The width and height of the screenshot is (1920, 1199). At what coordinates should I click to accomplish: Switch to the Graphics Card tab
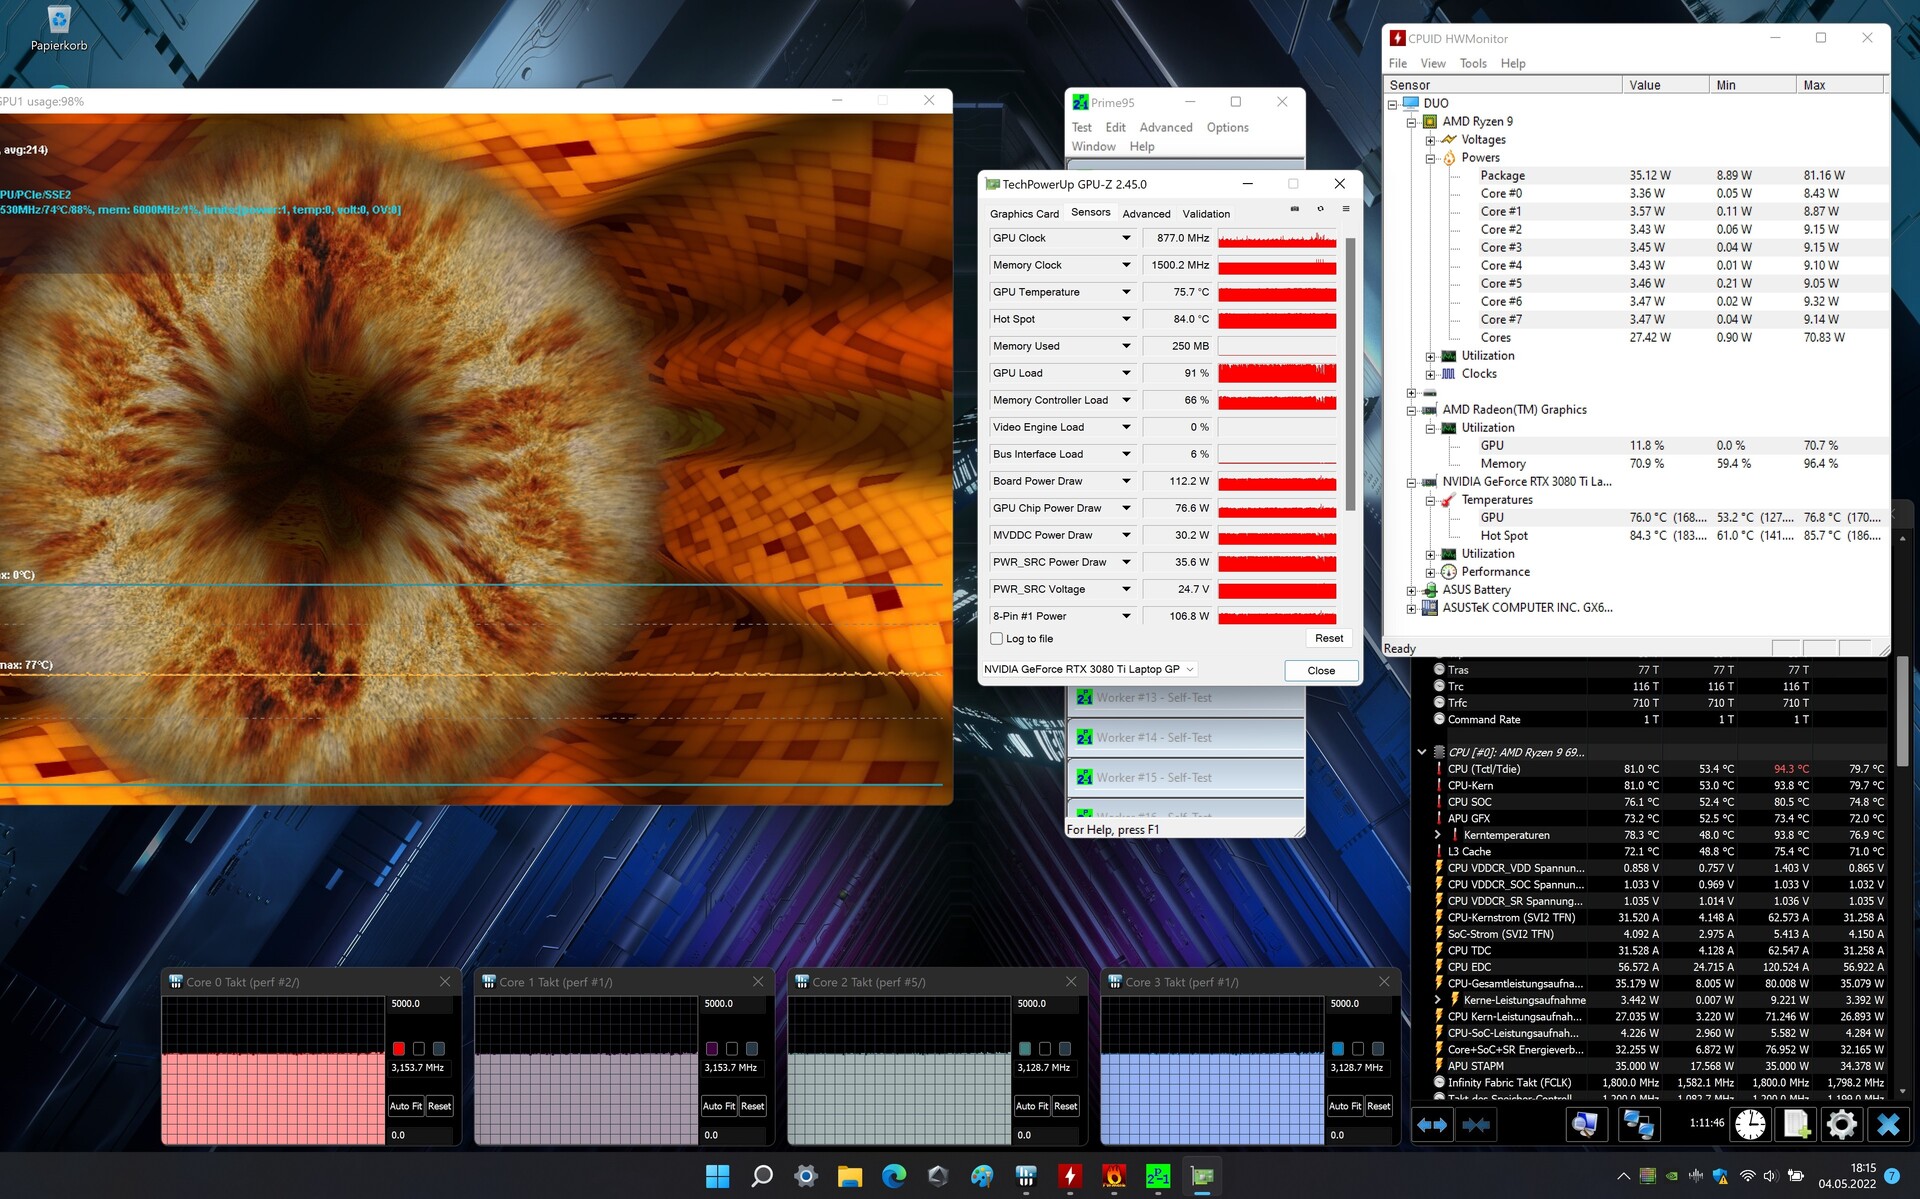[x=1024, y=213]
